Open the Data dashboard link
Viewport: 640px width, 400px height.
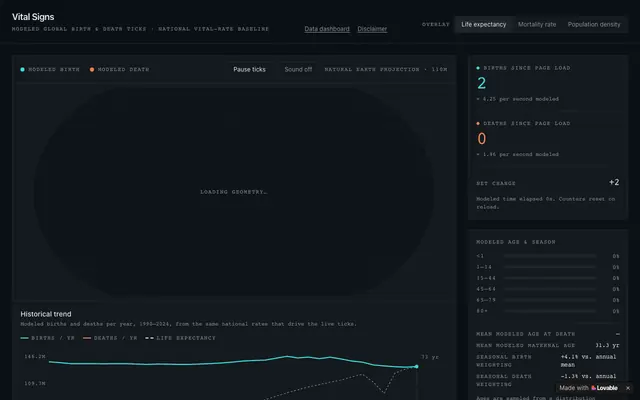327,29
